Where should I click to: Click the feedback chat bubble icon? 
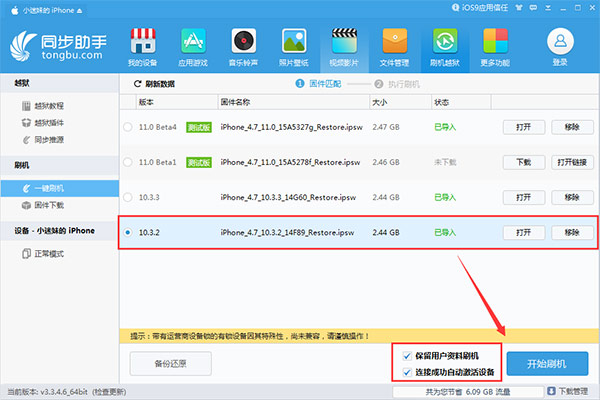(x=533, y=8)
